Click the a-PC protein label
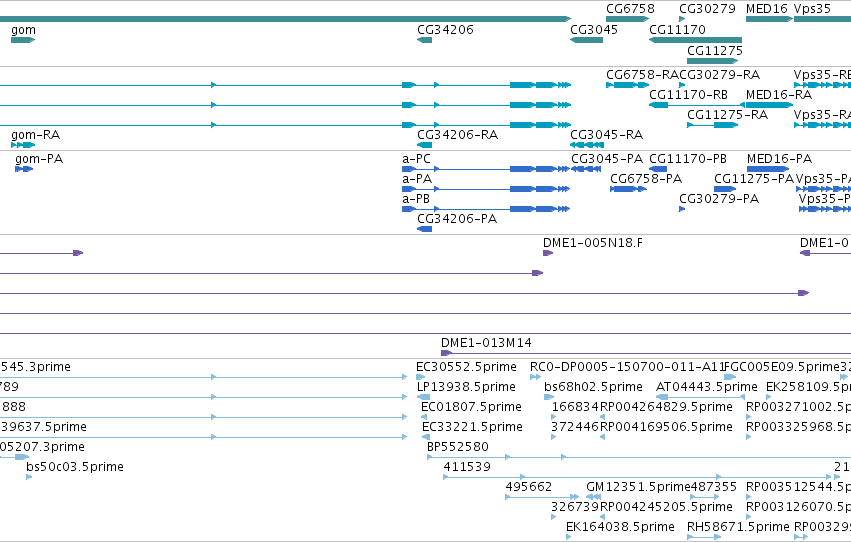Screen dimensions: 851x542 coord(416,159)
